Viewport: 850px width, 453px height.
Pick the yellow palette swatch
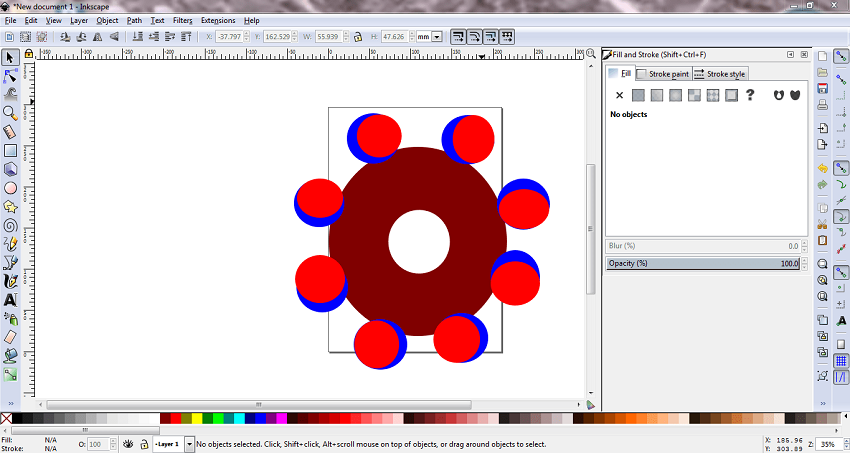[x=196, y=418]
